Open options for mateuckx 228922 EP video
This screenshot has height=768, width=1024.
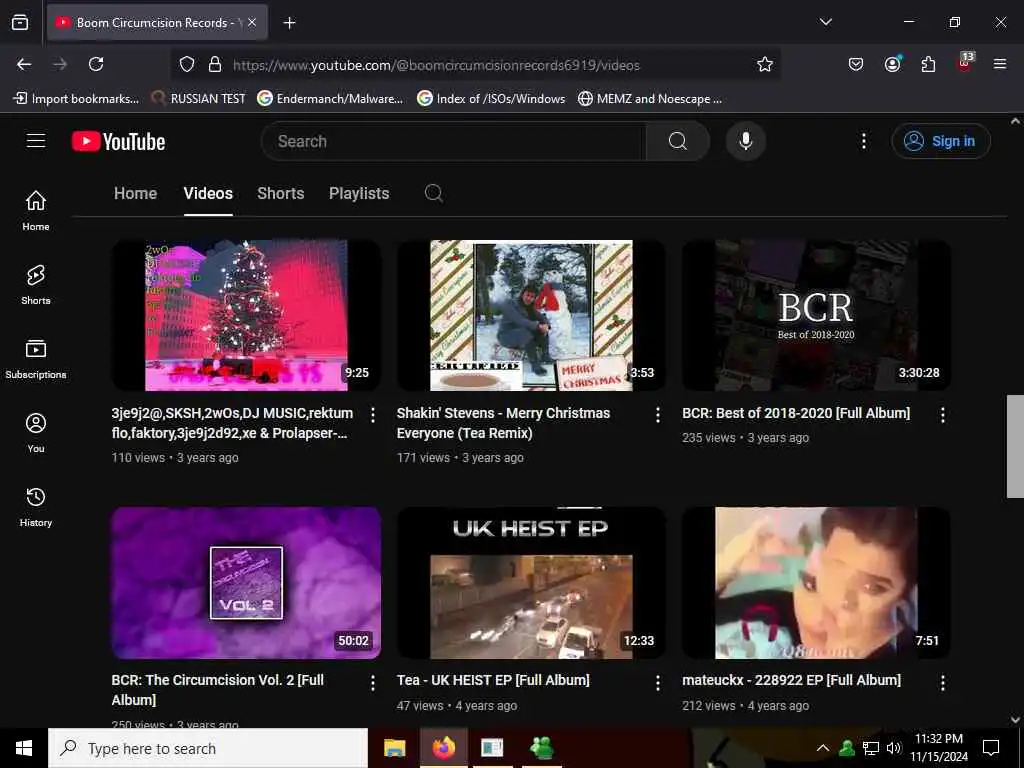942,682
